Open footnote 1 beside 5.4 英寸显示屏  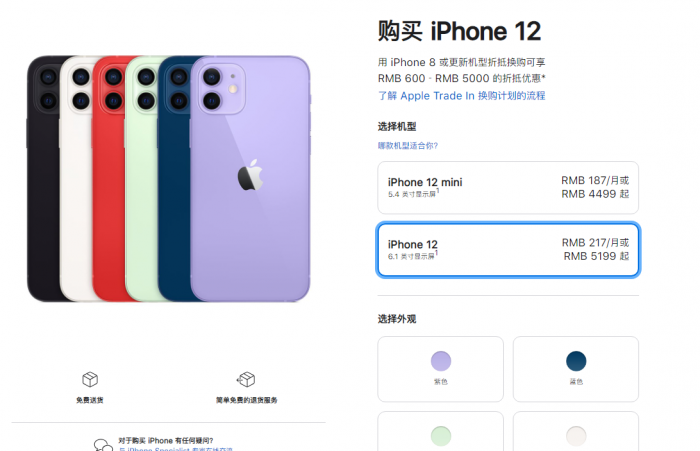(x=438, y=191)
